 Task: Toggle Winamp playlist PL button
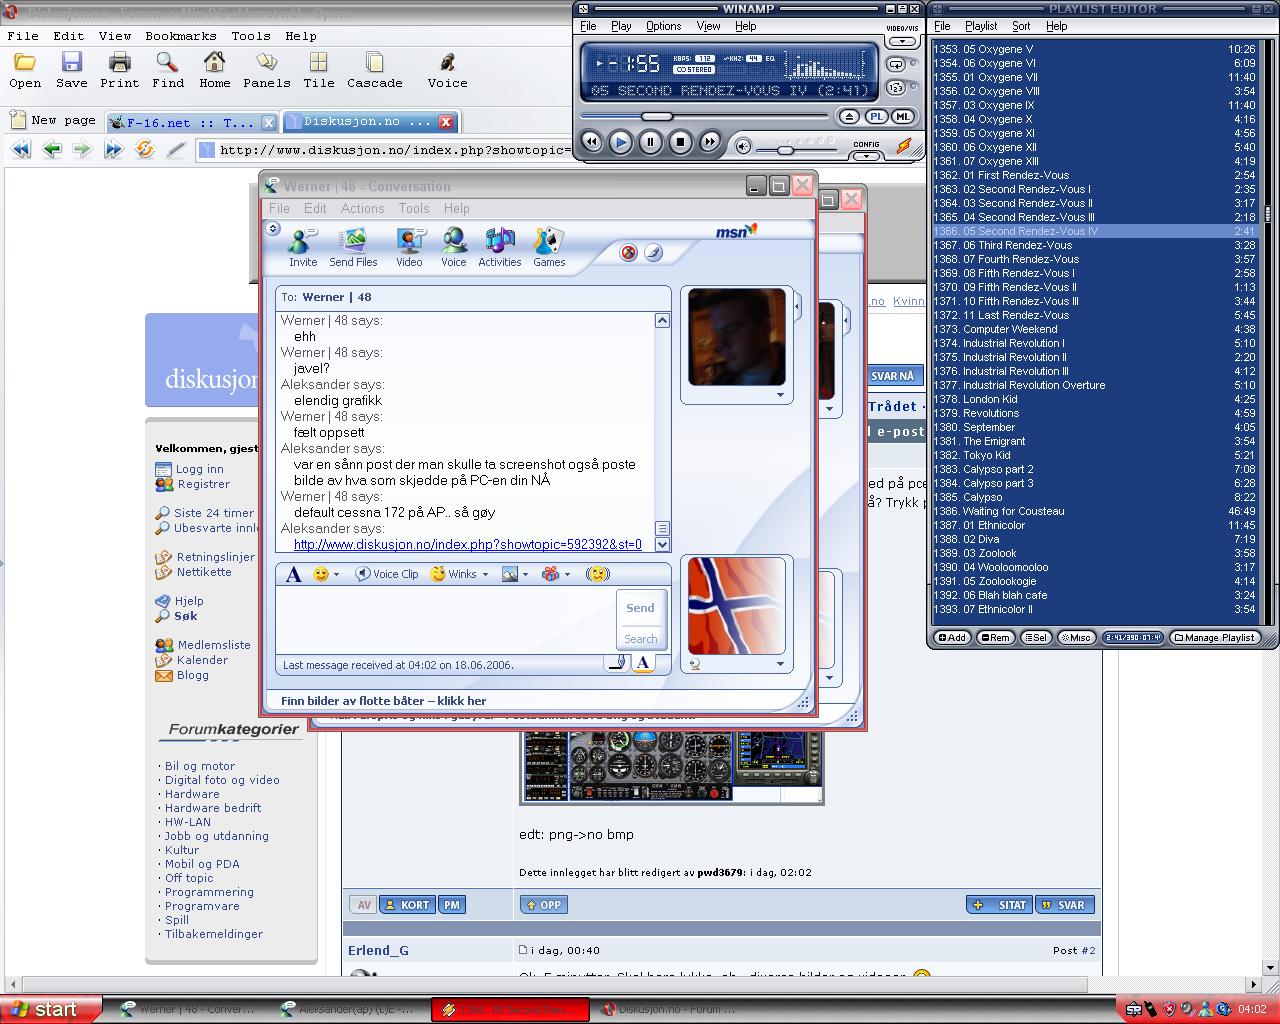(876, 117)
